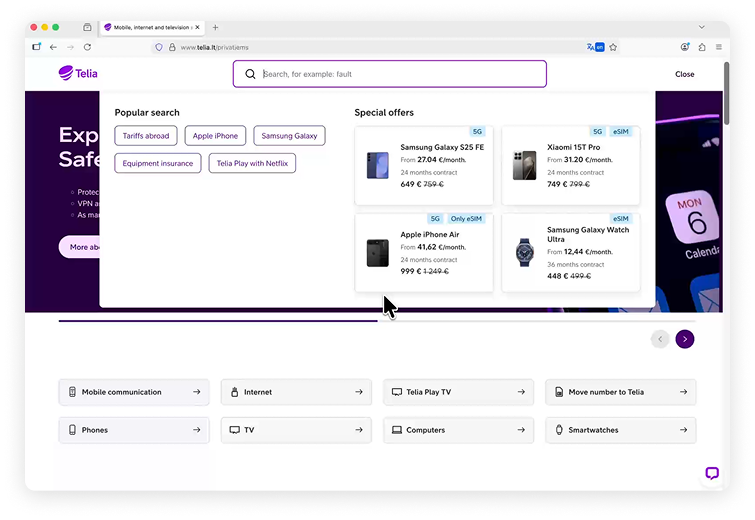755x520 pixels.
Task: Go to next carousel slide
Action: tap(685, 339)
